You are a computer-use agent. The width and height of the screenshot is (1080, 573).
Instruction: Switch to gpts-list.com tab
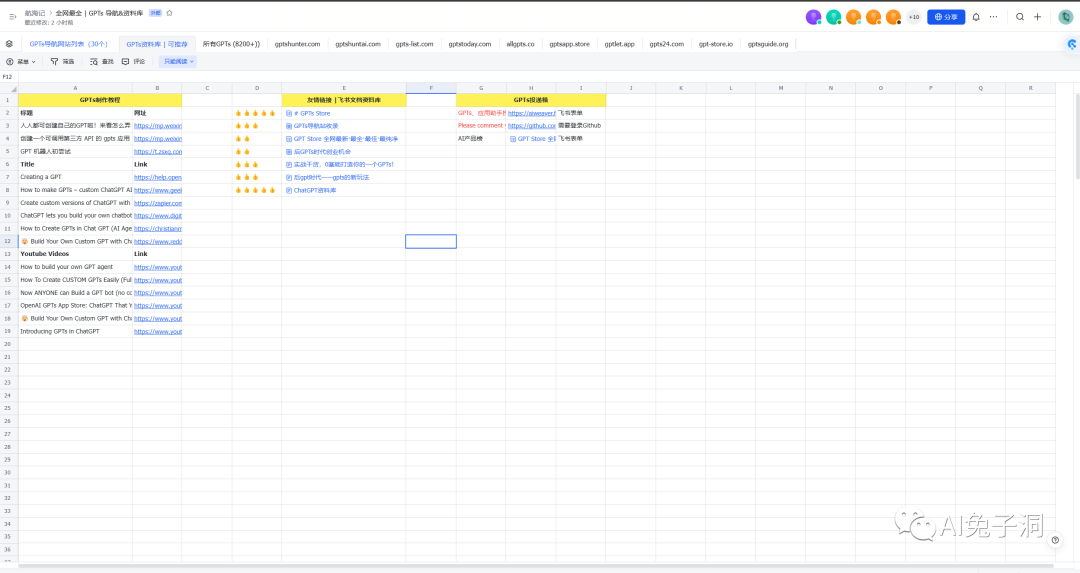point(415,44)
